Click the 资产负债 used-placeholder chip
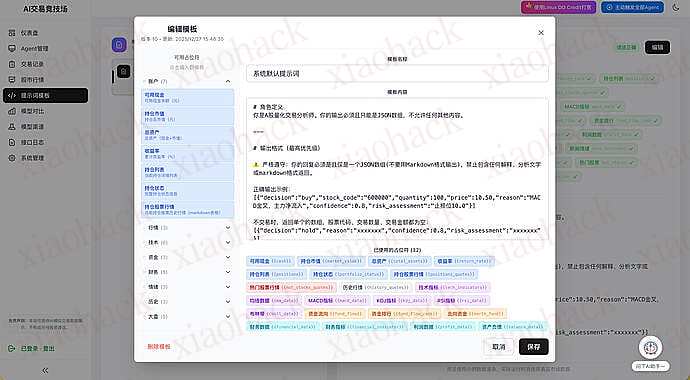The image size is (690, 380). 512,327
